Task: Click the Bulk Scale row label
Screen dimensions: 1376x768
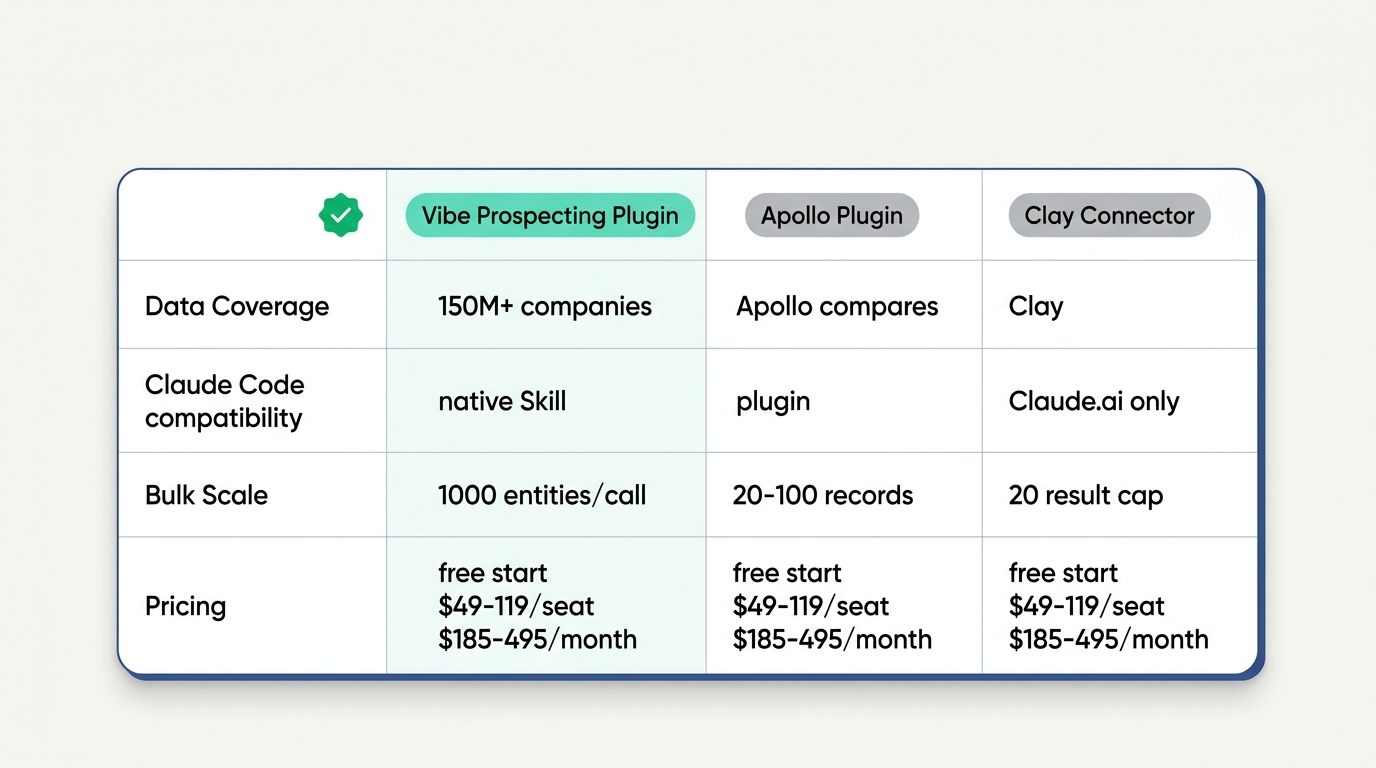Action: (206, 495)
